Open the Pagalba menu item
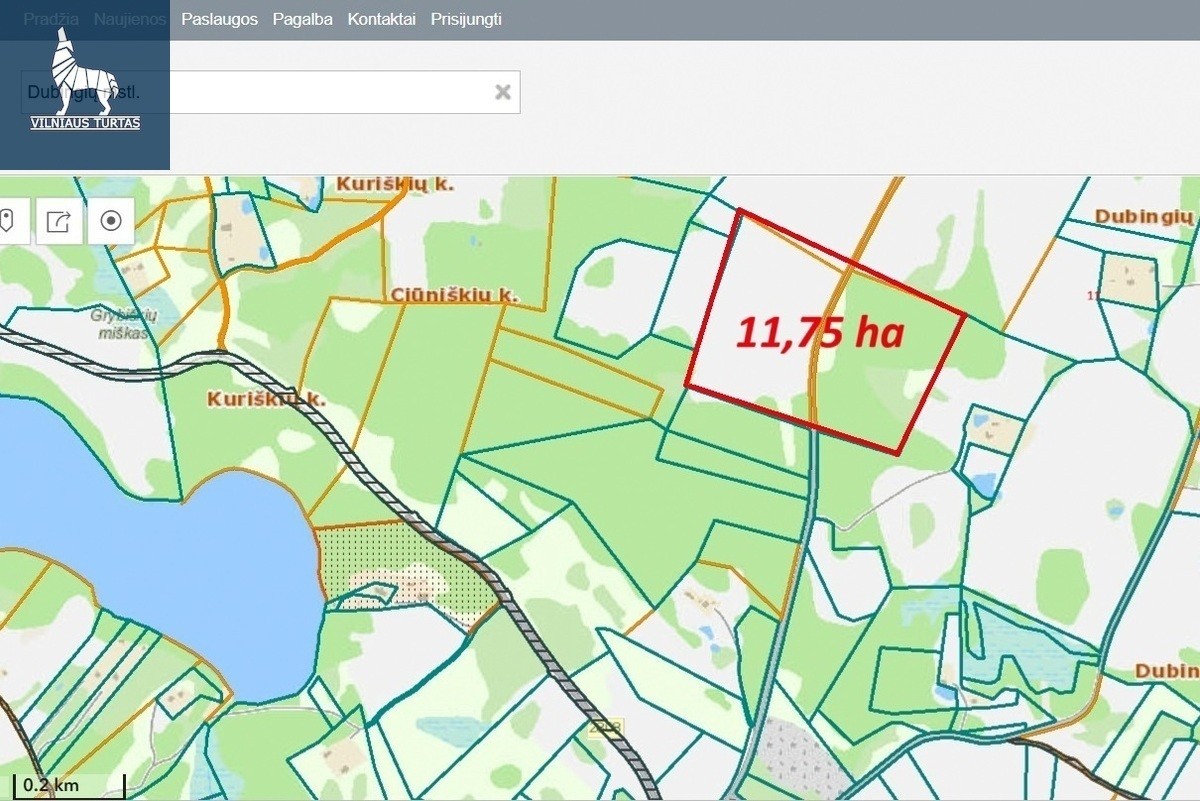1200x801 pixels. tap(303, 19)
